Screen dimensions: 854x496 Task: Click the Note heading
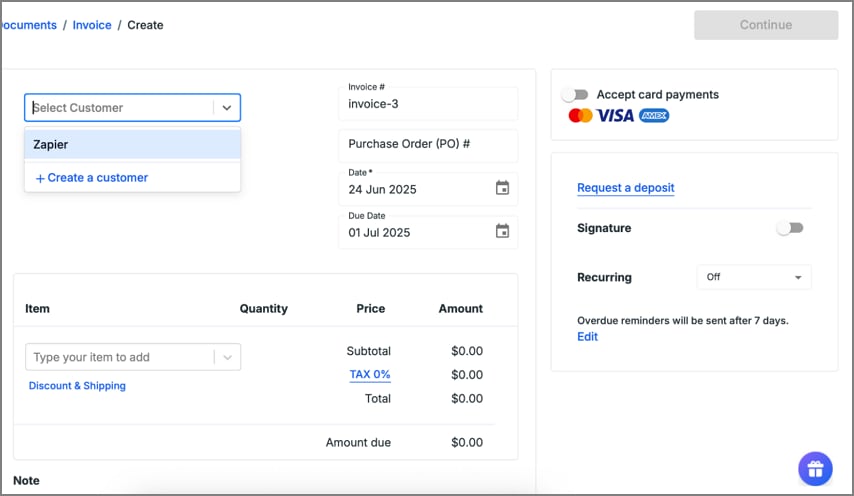point(26,480)
